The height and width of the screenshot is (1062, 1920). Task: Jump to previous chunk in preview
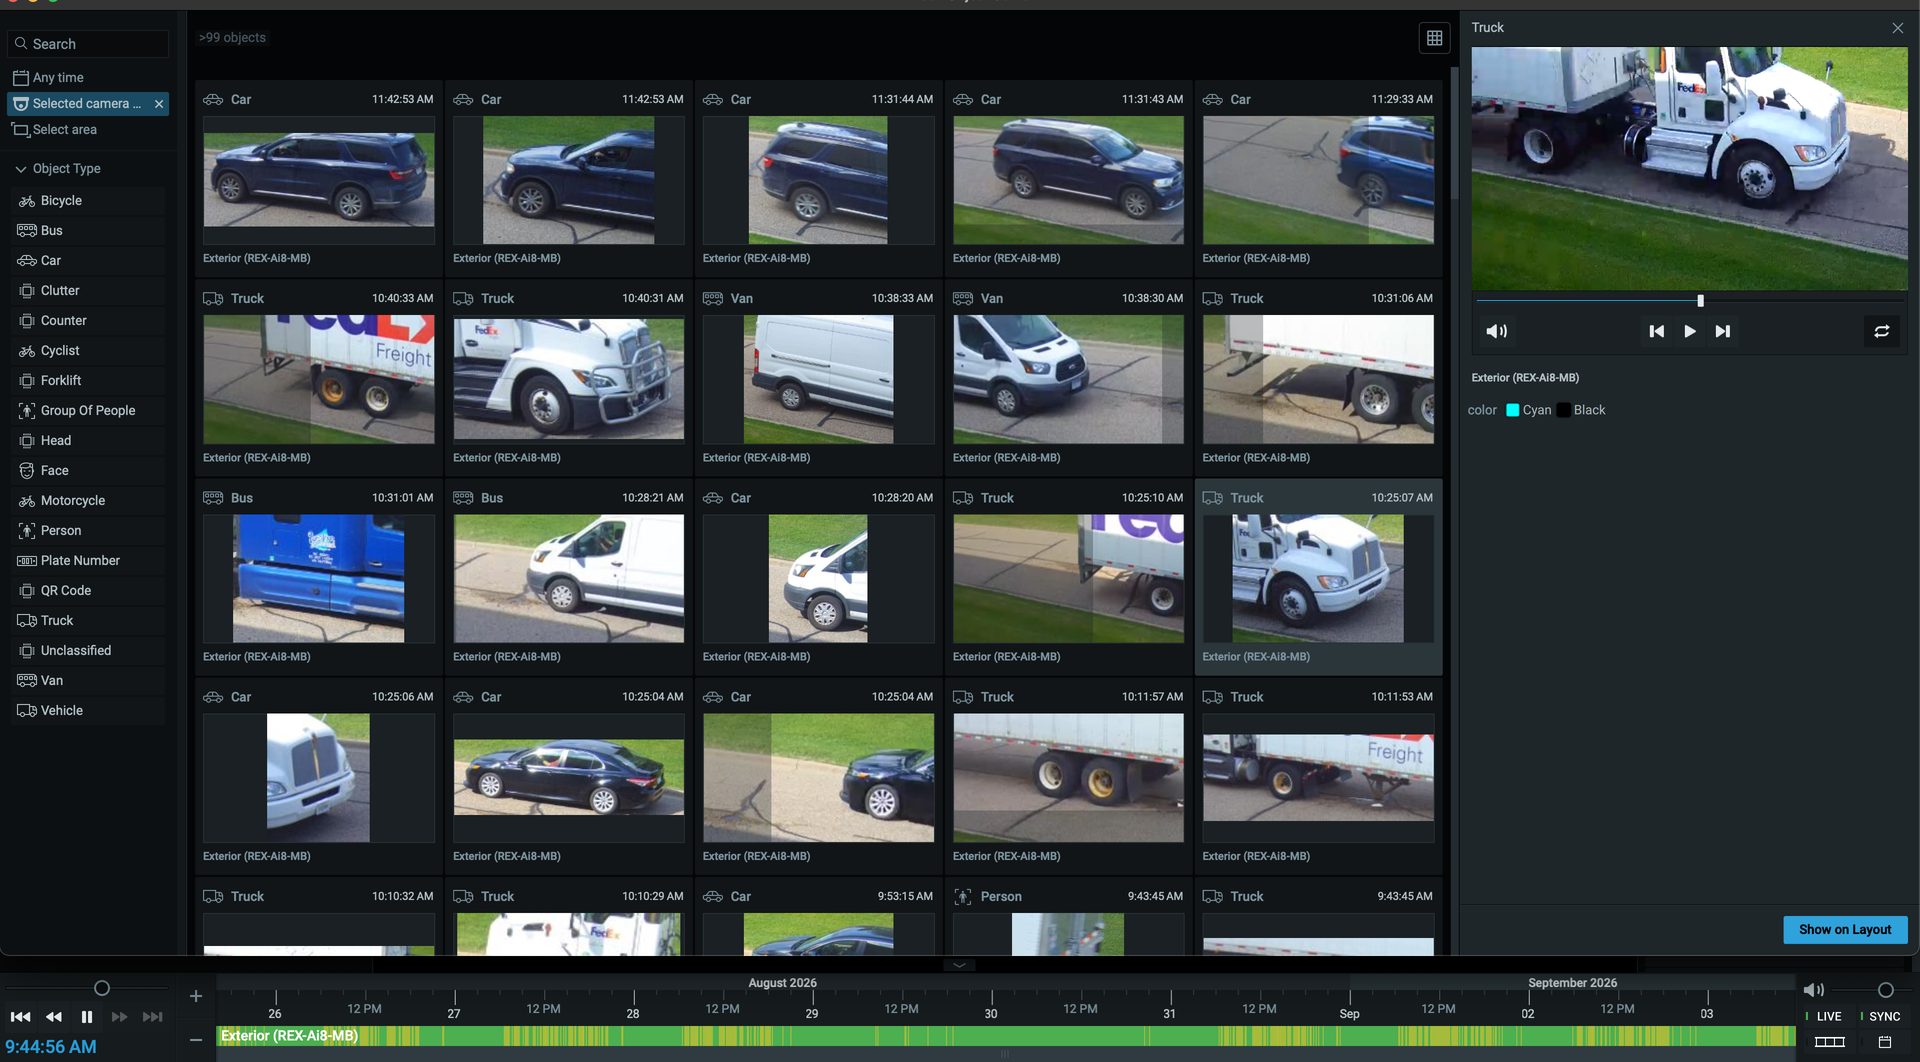click(1656, 331)
